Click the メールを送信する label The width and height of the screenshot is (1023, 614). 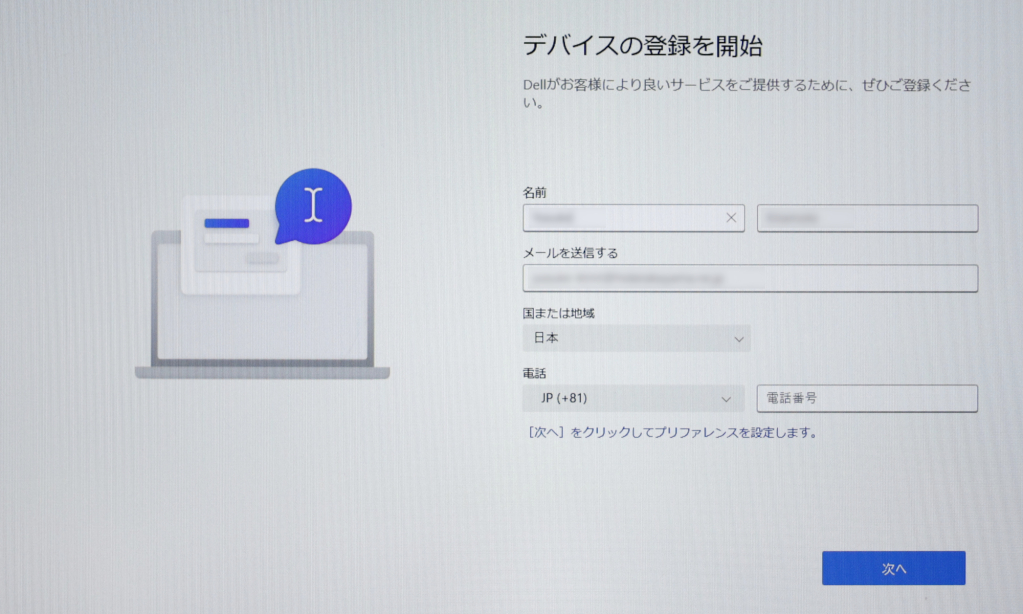(570, 253)
